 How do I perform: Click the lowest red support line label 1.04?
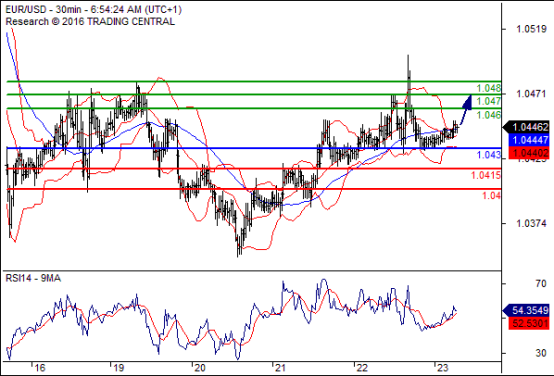pyautogui.click(x=492, y=195)
